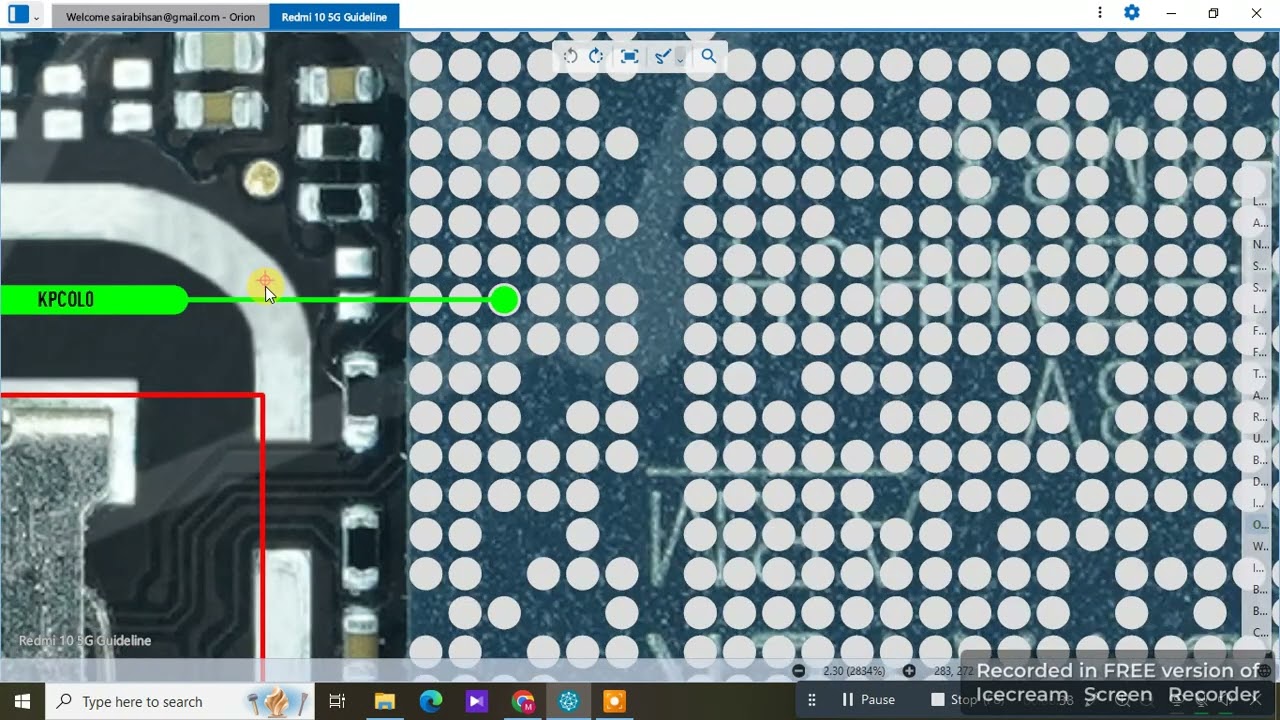Viewport: 1280px width, 720px height.
Task: Select the green KPCOL0 pad endpoint
Action: point(505,300)
